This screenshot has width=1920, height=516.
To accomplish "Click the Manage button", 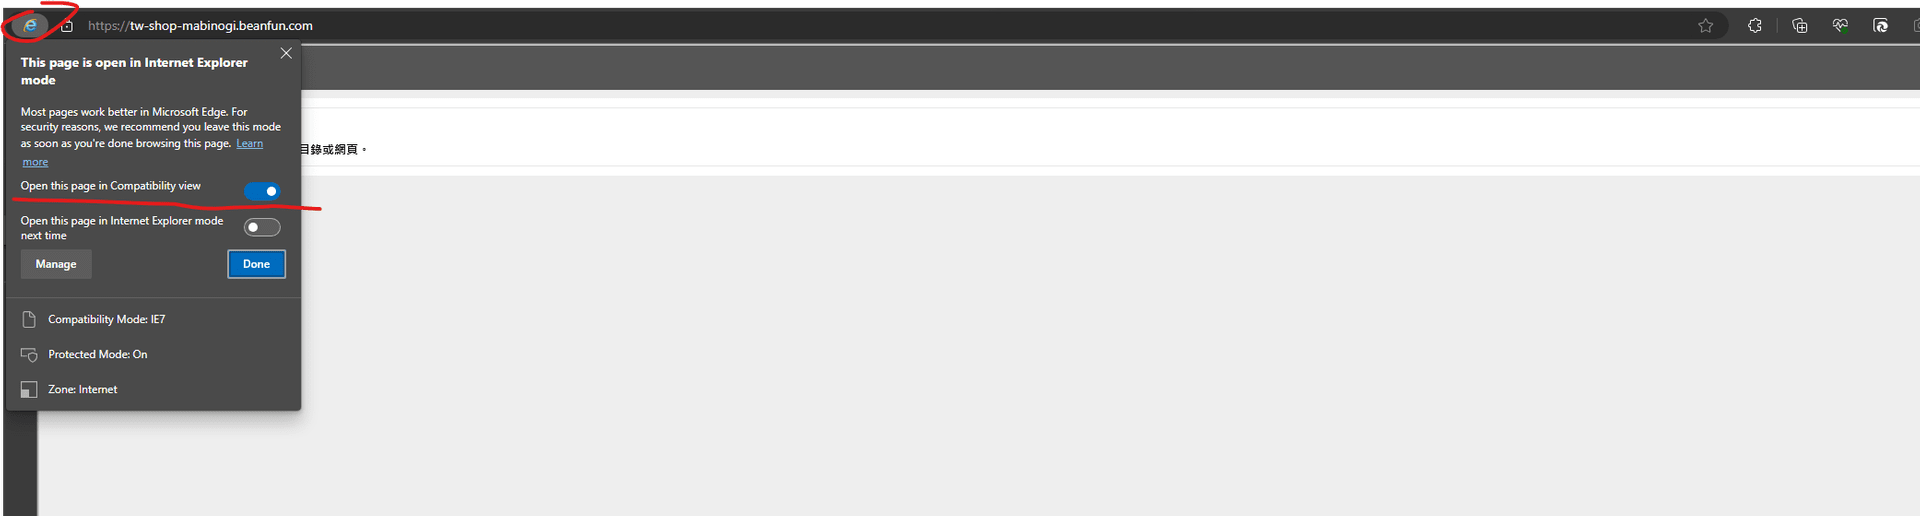I will [x=56, y=264].
